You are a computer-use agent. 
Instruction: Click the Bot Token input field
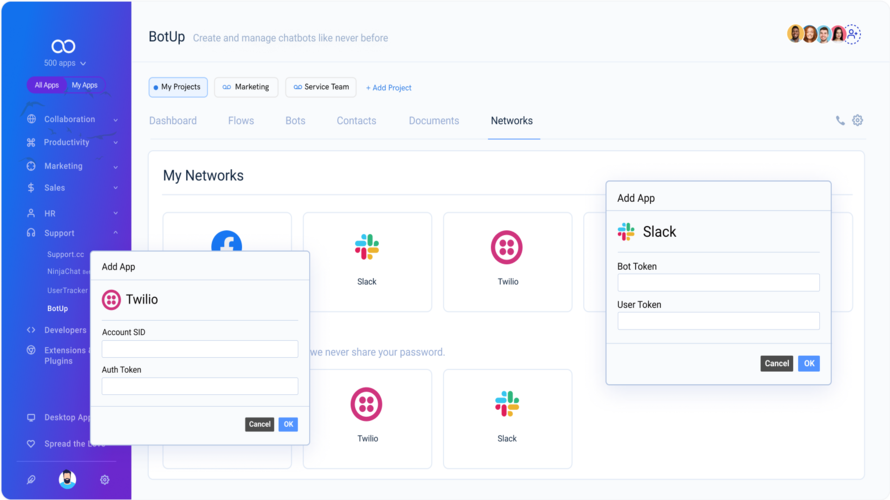pyautogui.click(x=719, y=283)
